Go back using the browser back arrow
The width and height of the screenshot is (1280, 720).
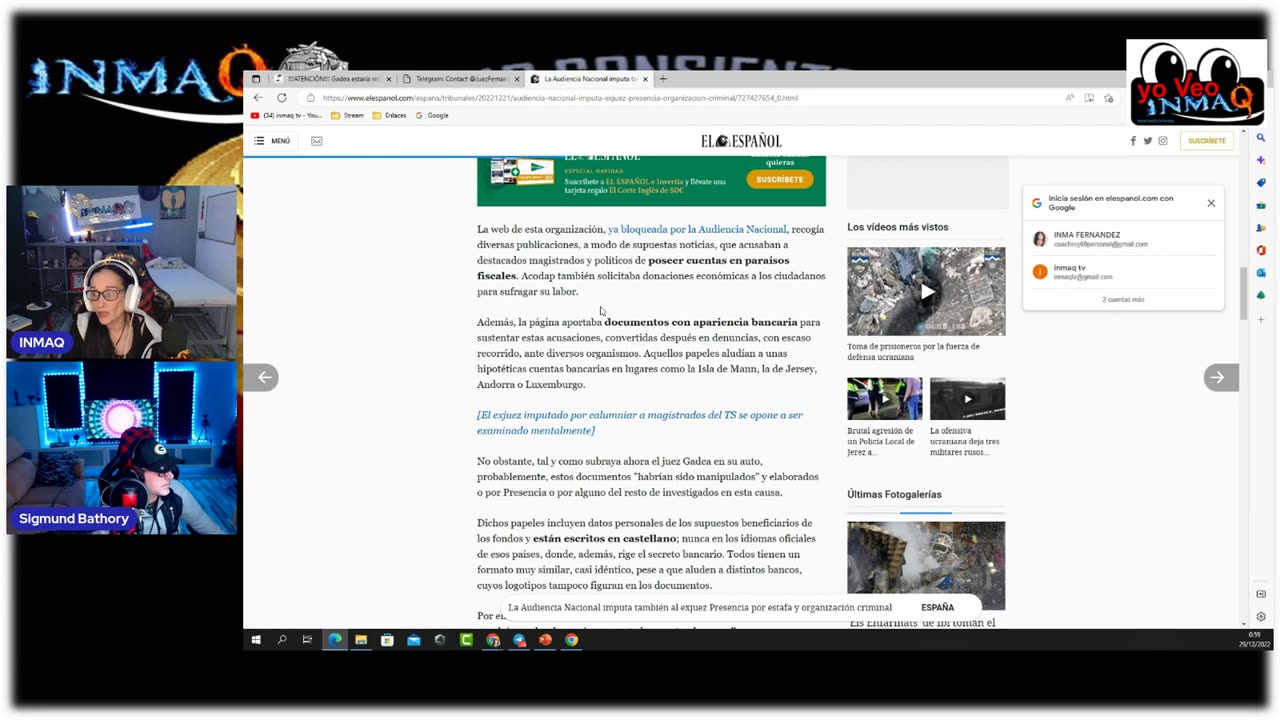click(258, 98)
